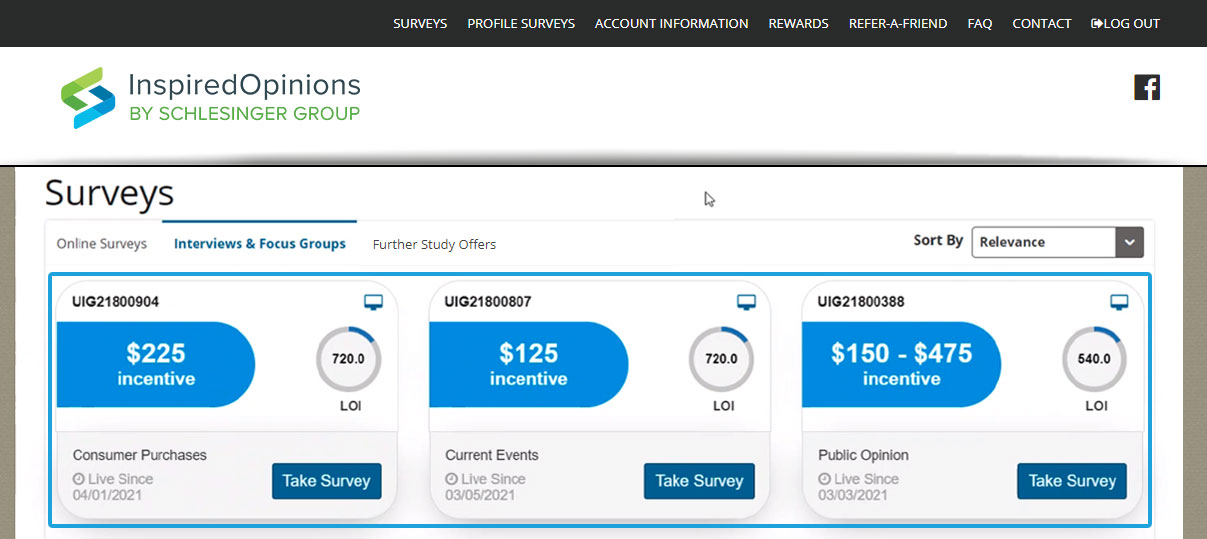Click desktop monitor icon on UIG21800904 card
The width and height of the screenshot is (1207, 539).
click(x=372, y=302)
